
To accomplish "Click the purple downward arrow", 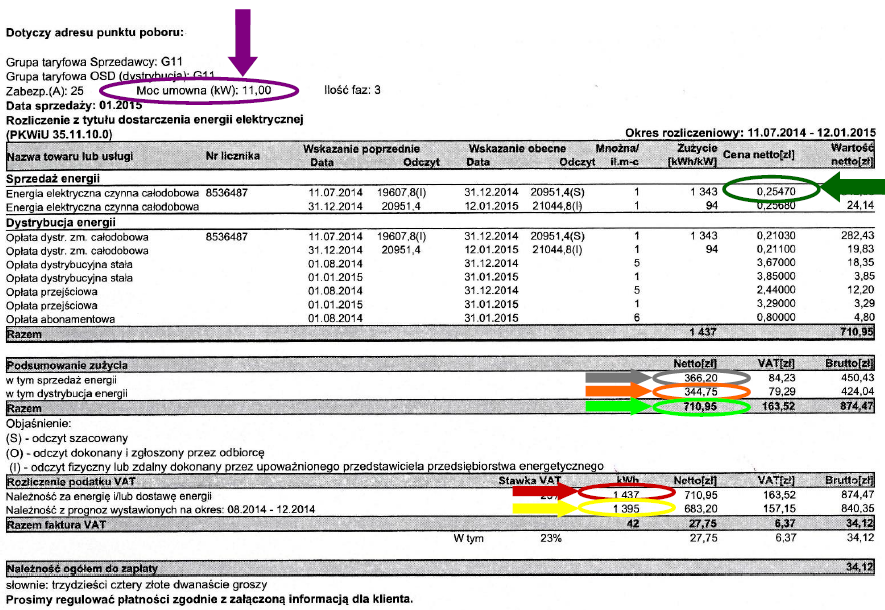I will tap(243, 42).
